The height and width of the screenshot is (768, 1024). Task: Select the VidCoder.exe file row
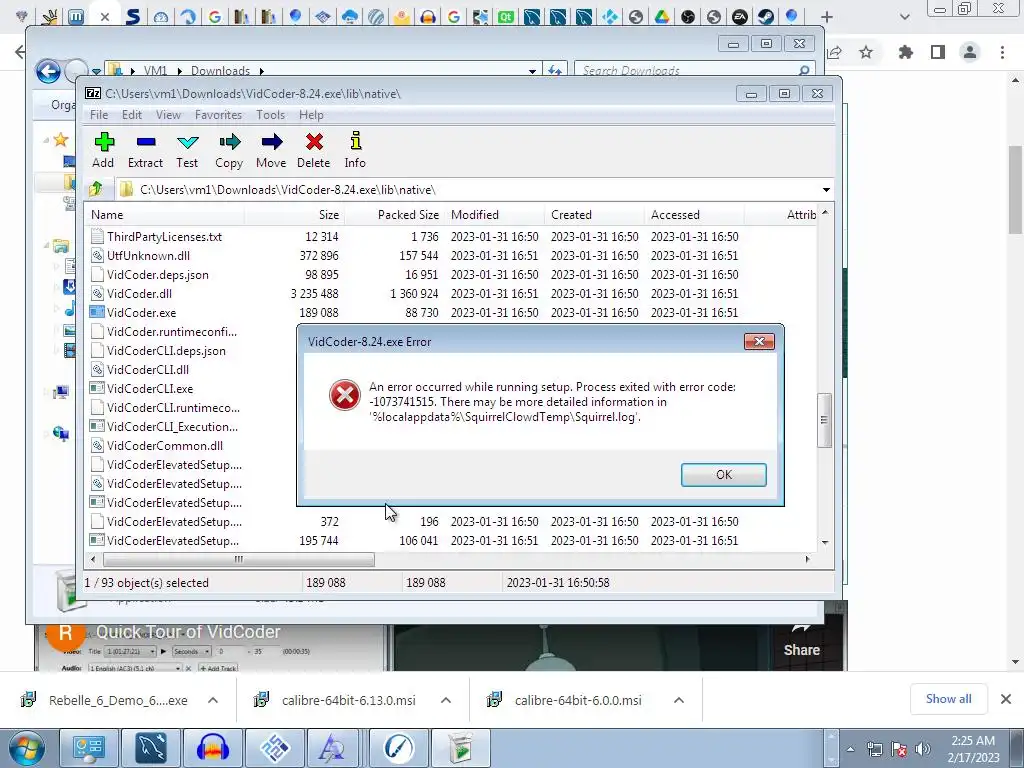tap(451, 312)
